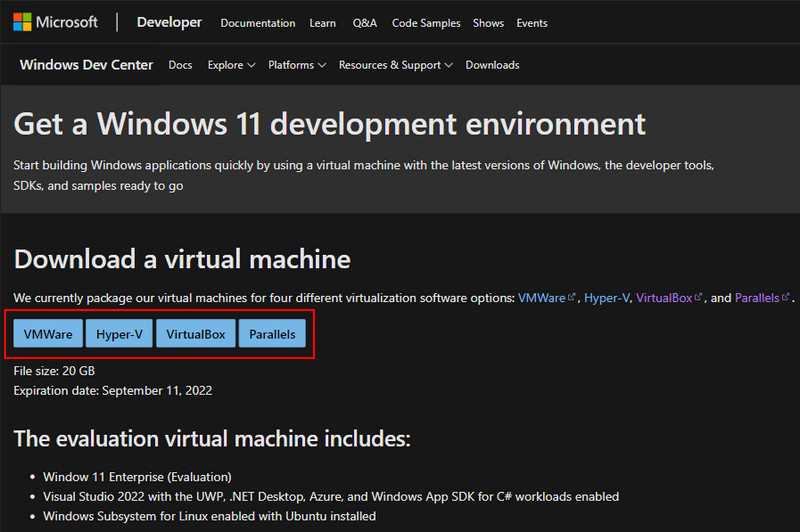Click the 'Visual Studio 2022' list item

click(331, 497)
